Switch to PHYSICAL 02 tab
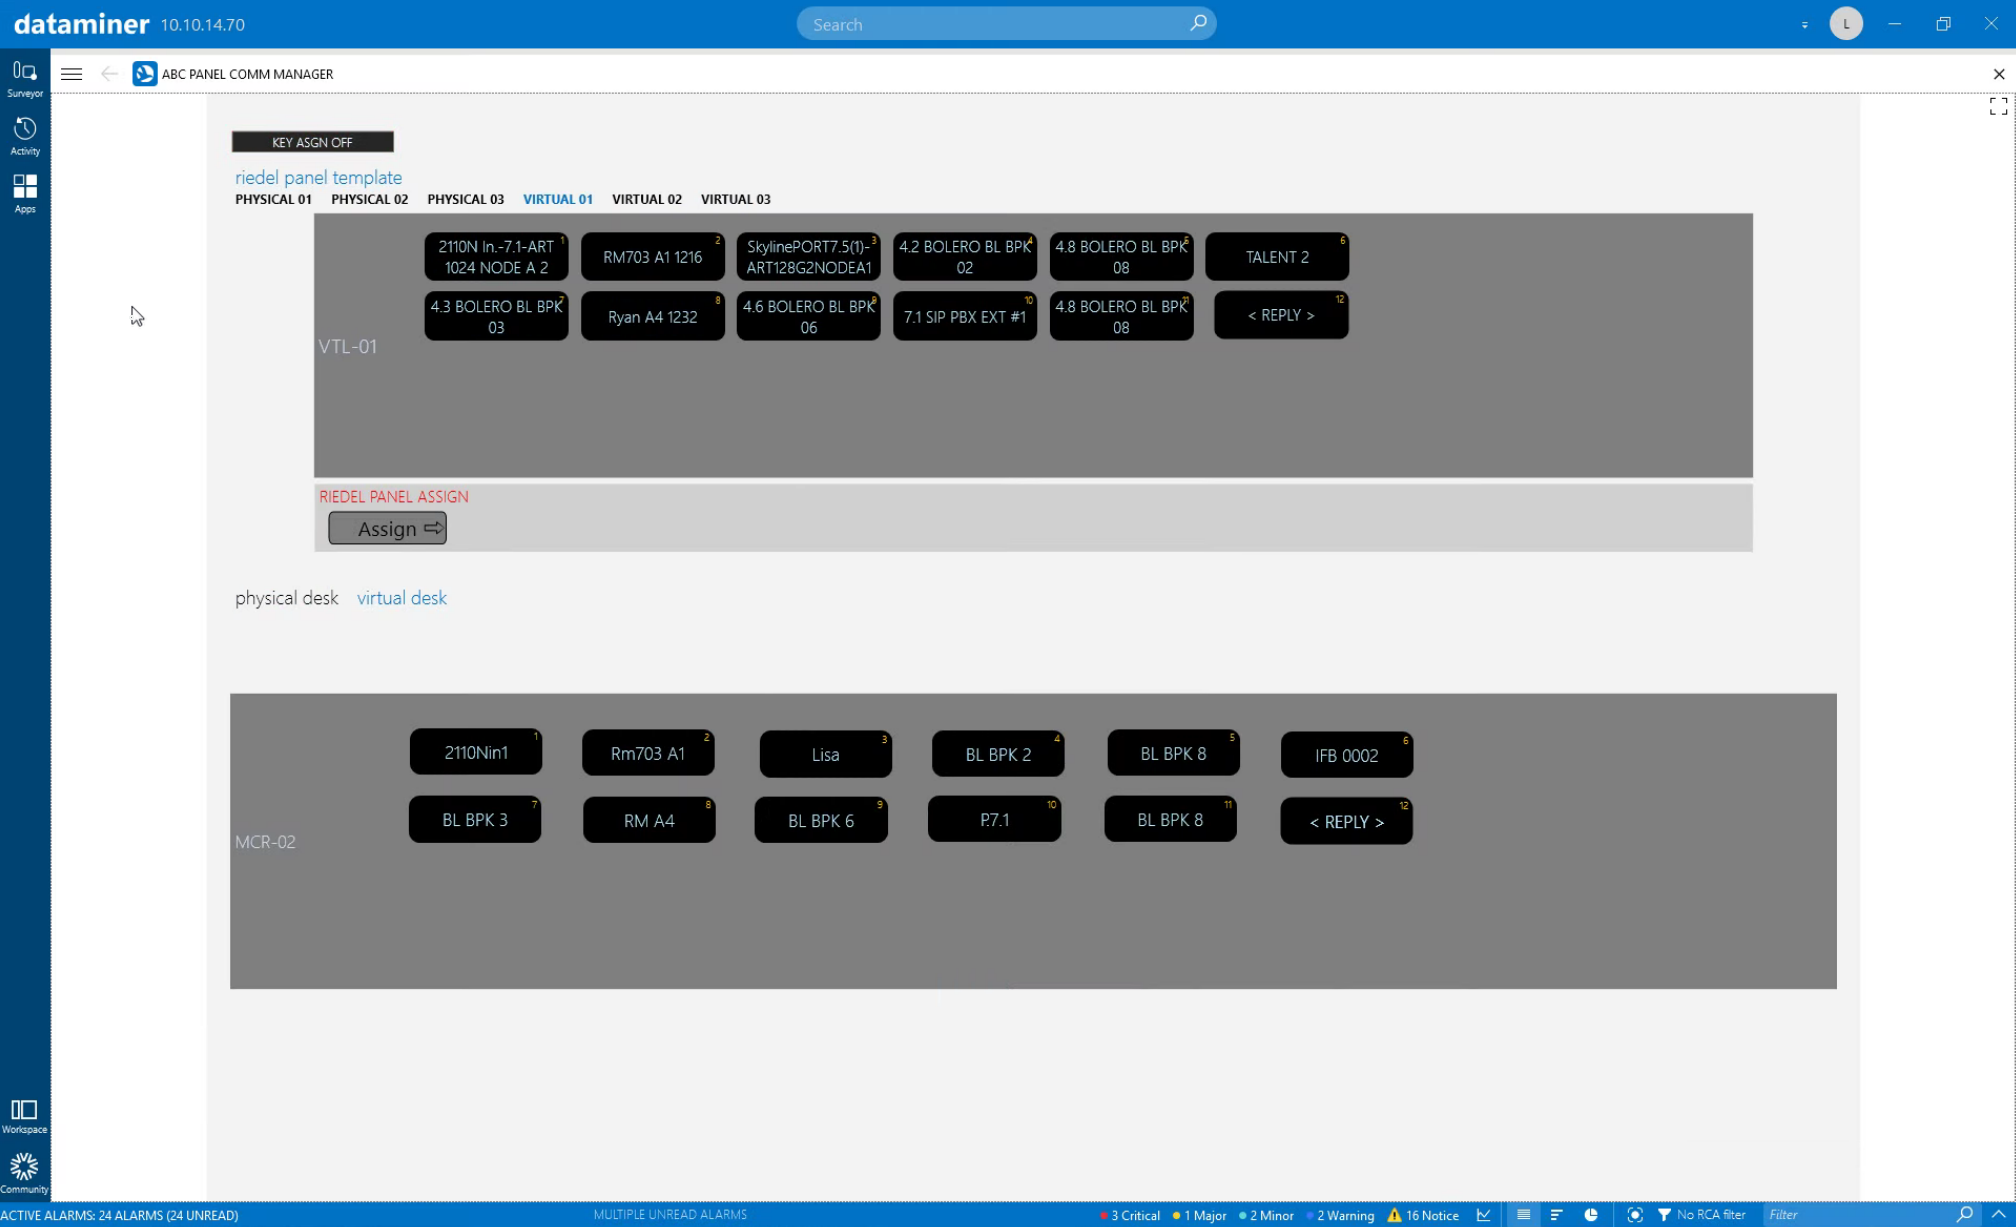This screenshot has width=2016, height=1227. (369, 199)
